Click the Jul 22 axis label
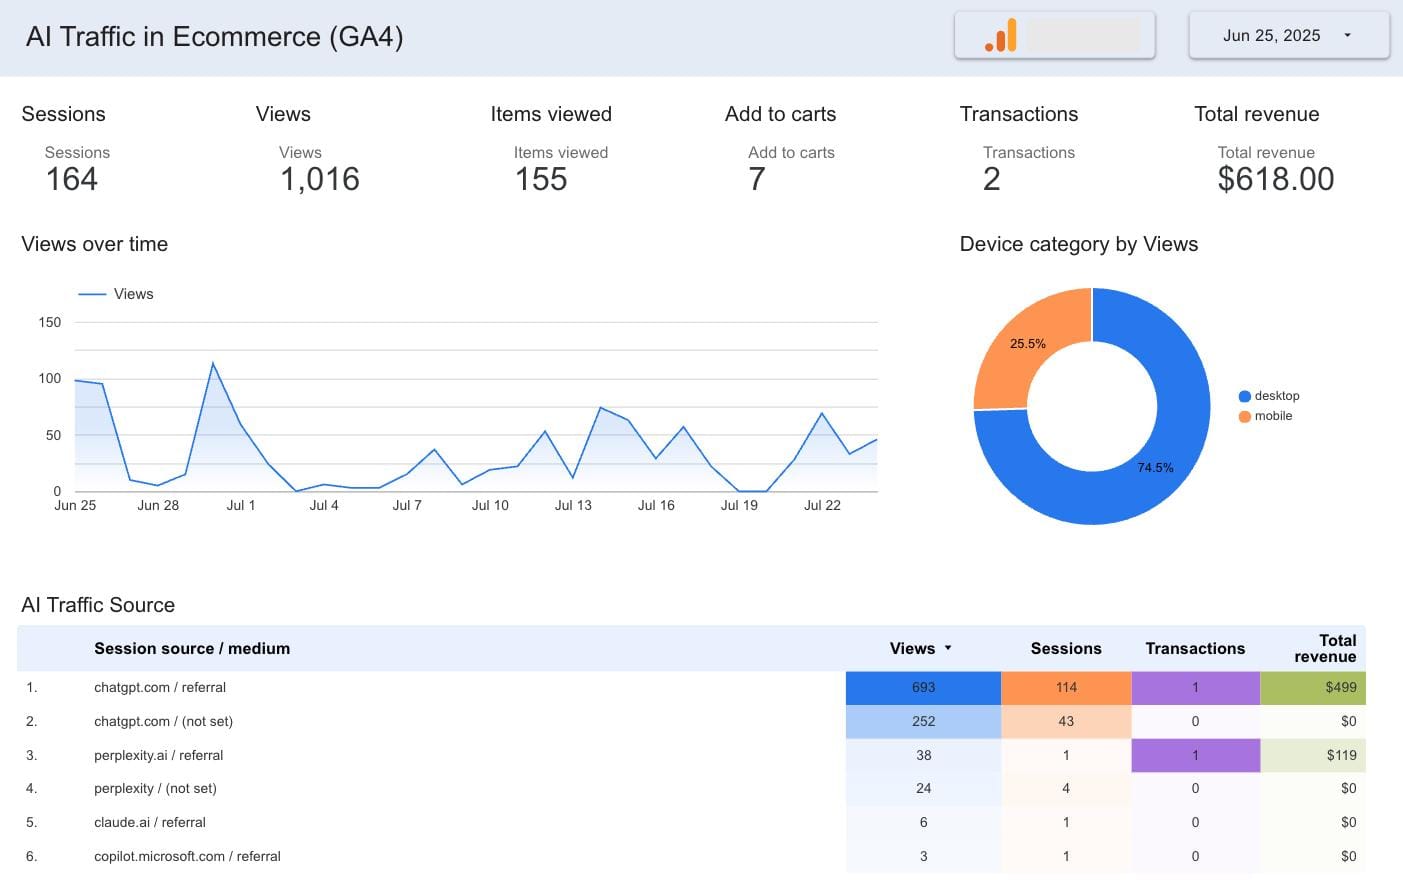The height and width of the screenshot is (882, 1403). (822, 506)
